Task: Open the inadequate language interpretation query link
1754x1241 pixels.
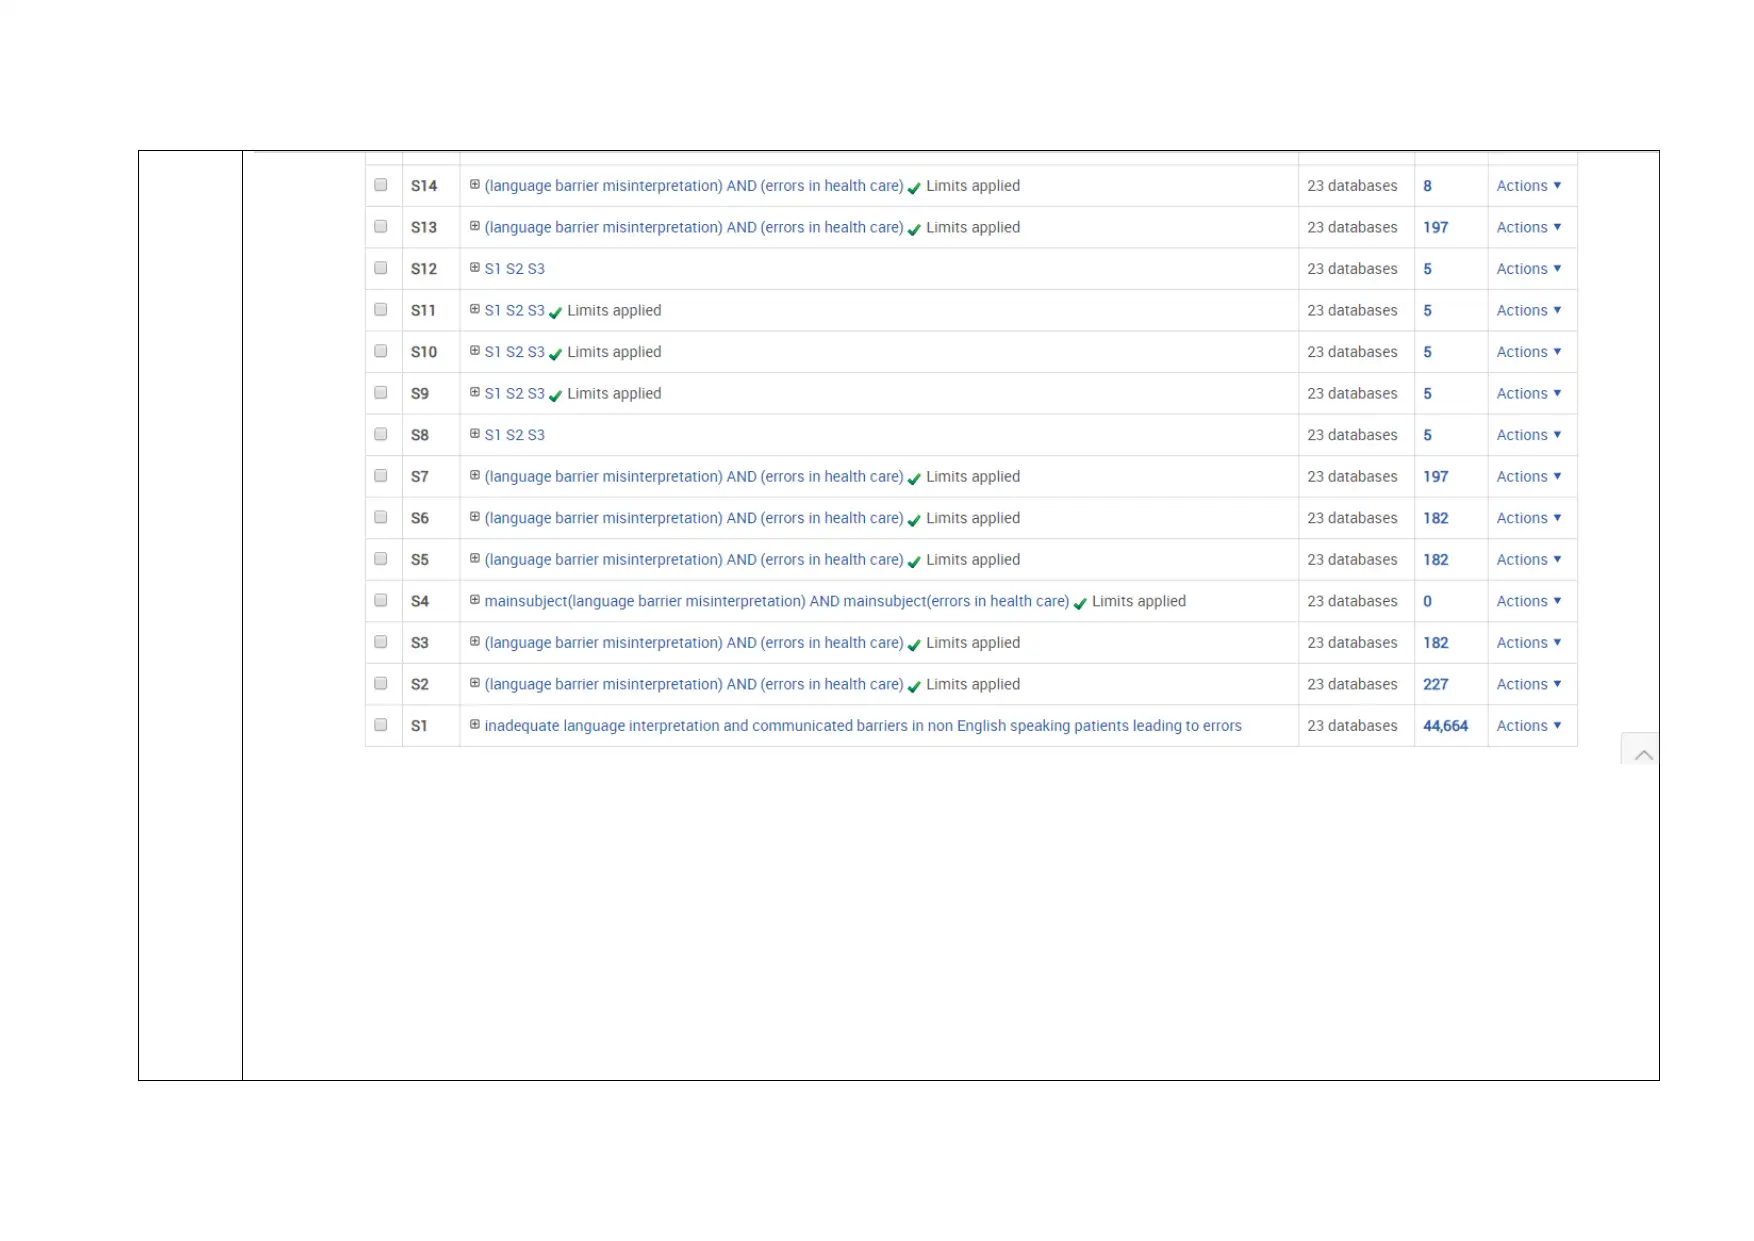Action: 862,726
